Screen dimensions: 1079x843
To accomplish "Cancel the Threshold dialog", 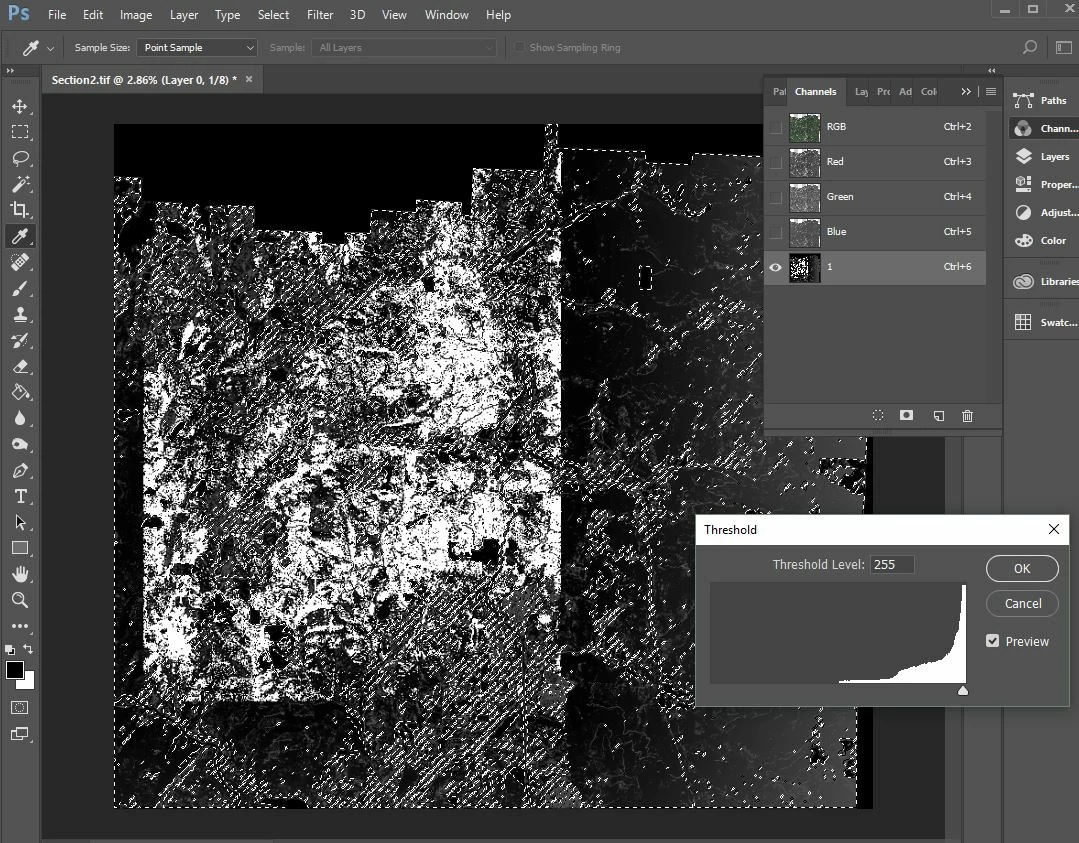I will pos(1021,603).
